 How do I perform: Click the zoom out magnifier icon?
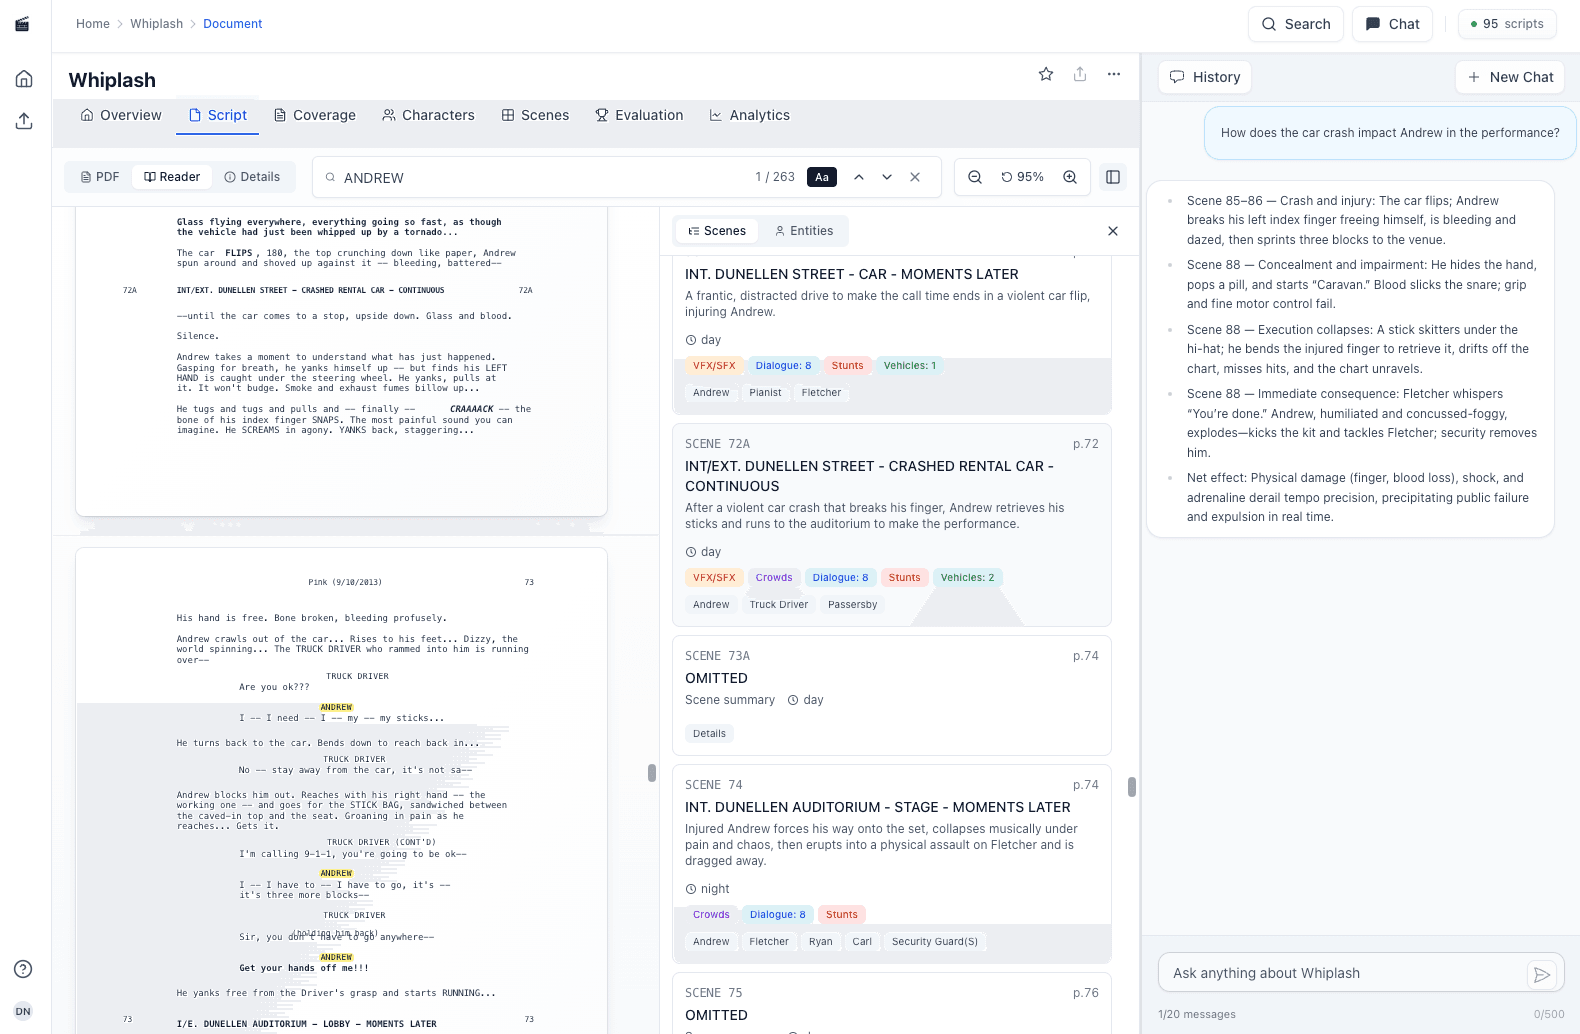point(975,177)
